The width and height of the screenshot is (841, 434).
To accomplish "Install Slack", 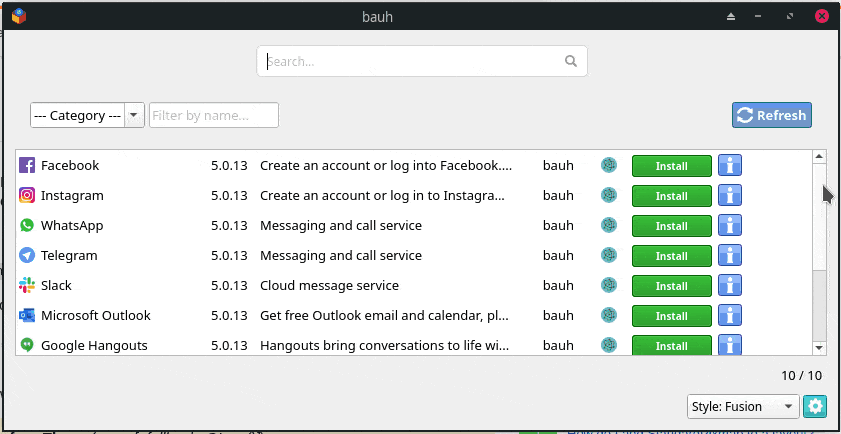I will coord(672,286).
